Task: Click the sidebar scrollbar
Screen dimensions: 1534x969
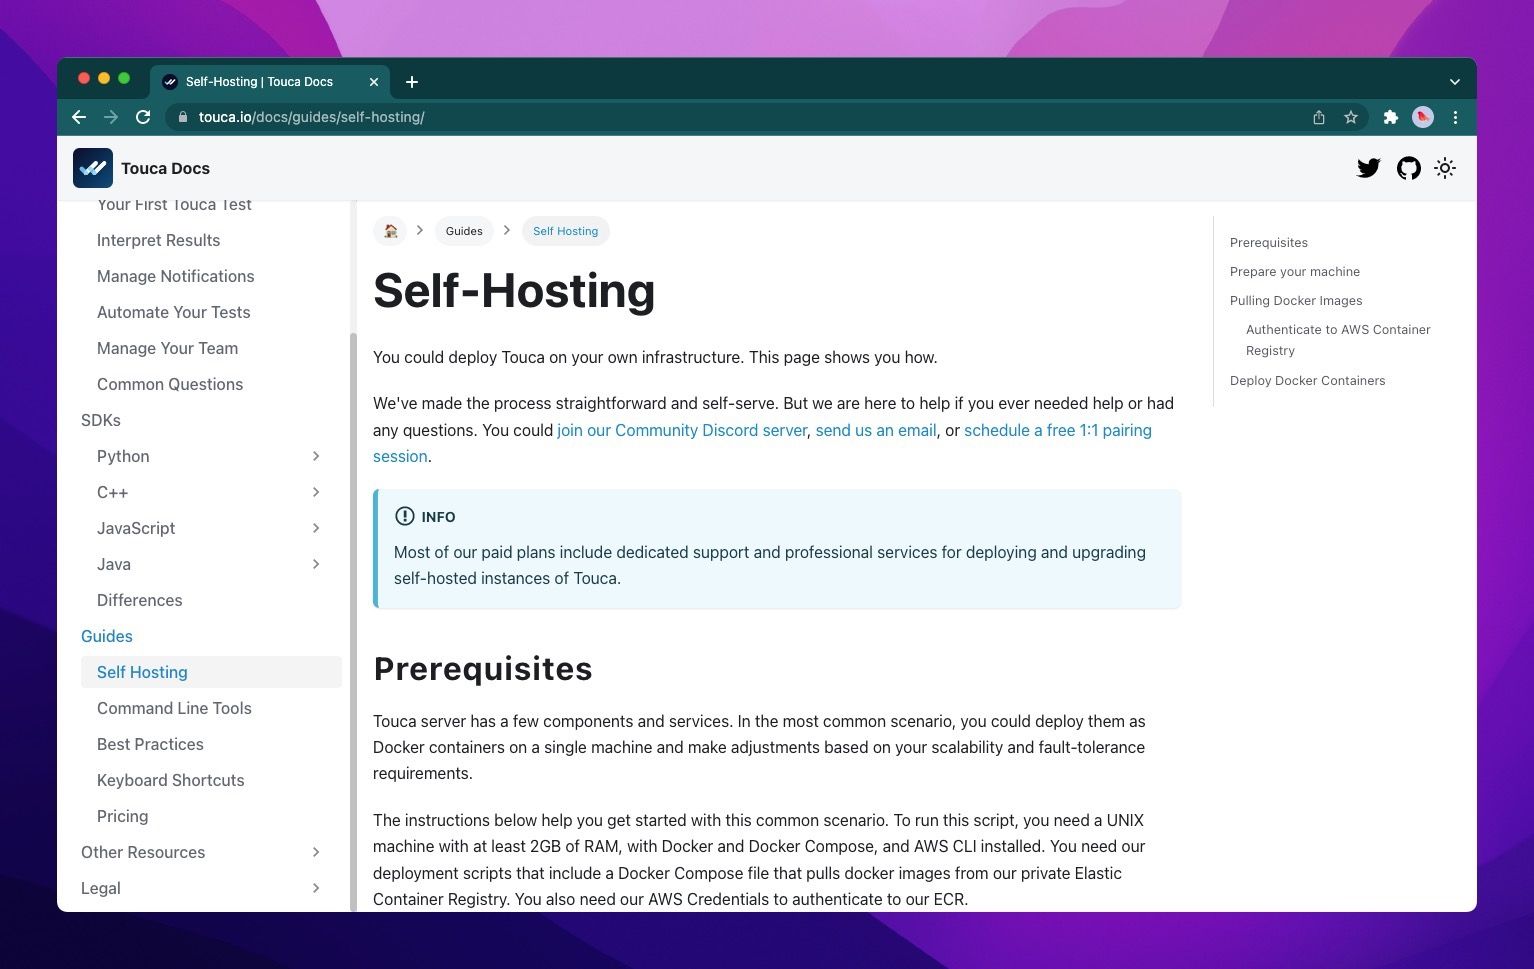Action: [353, 620]
